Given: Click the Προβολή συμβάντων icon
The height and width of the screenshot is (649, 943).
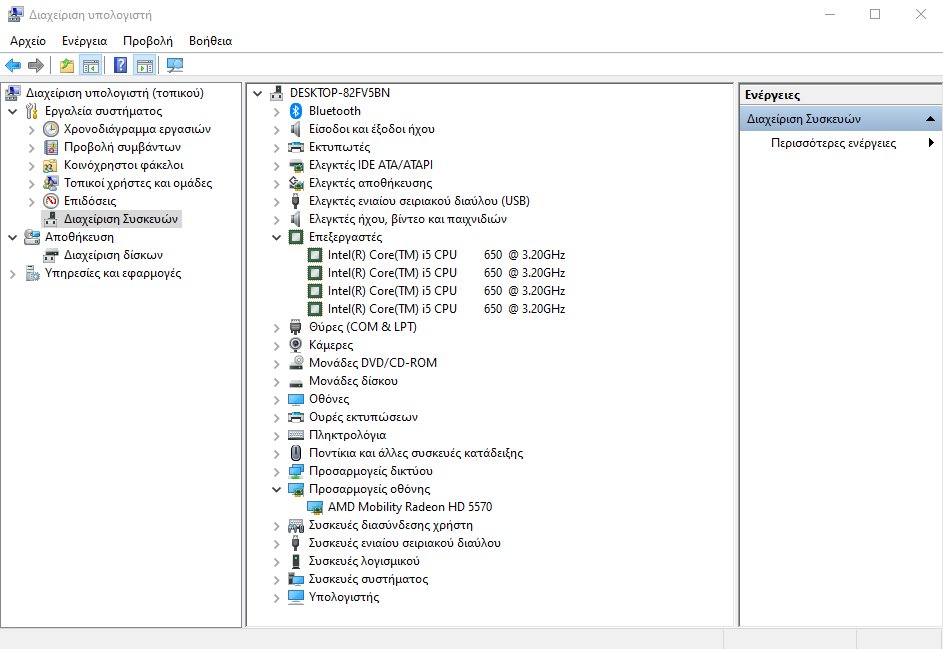Looking at the screenshot, I should pyautogui.click(x=51, y=147).
